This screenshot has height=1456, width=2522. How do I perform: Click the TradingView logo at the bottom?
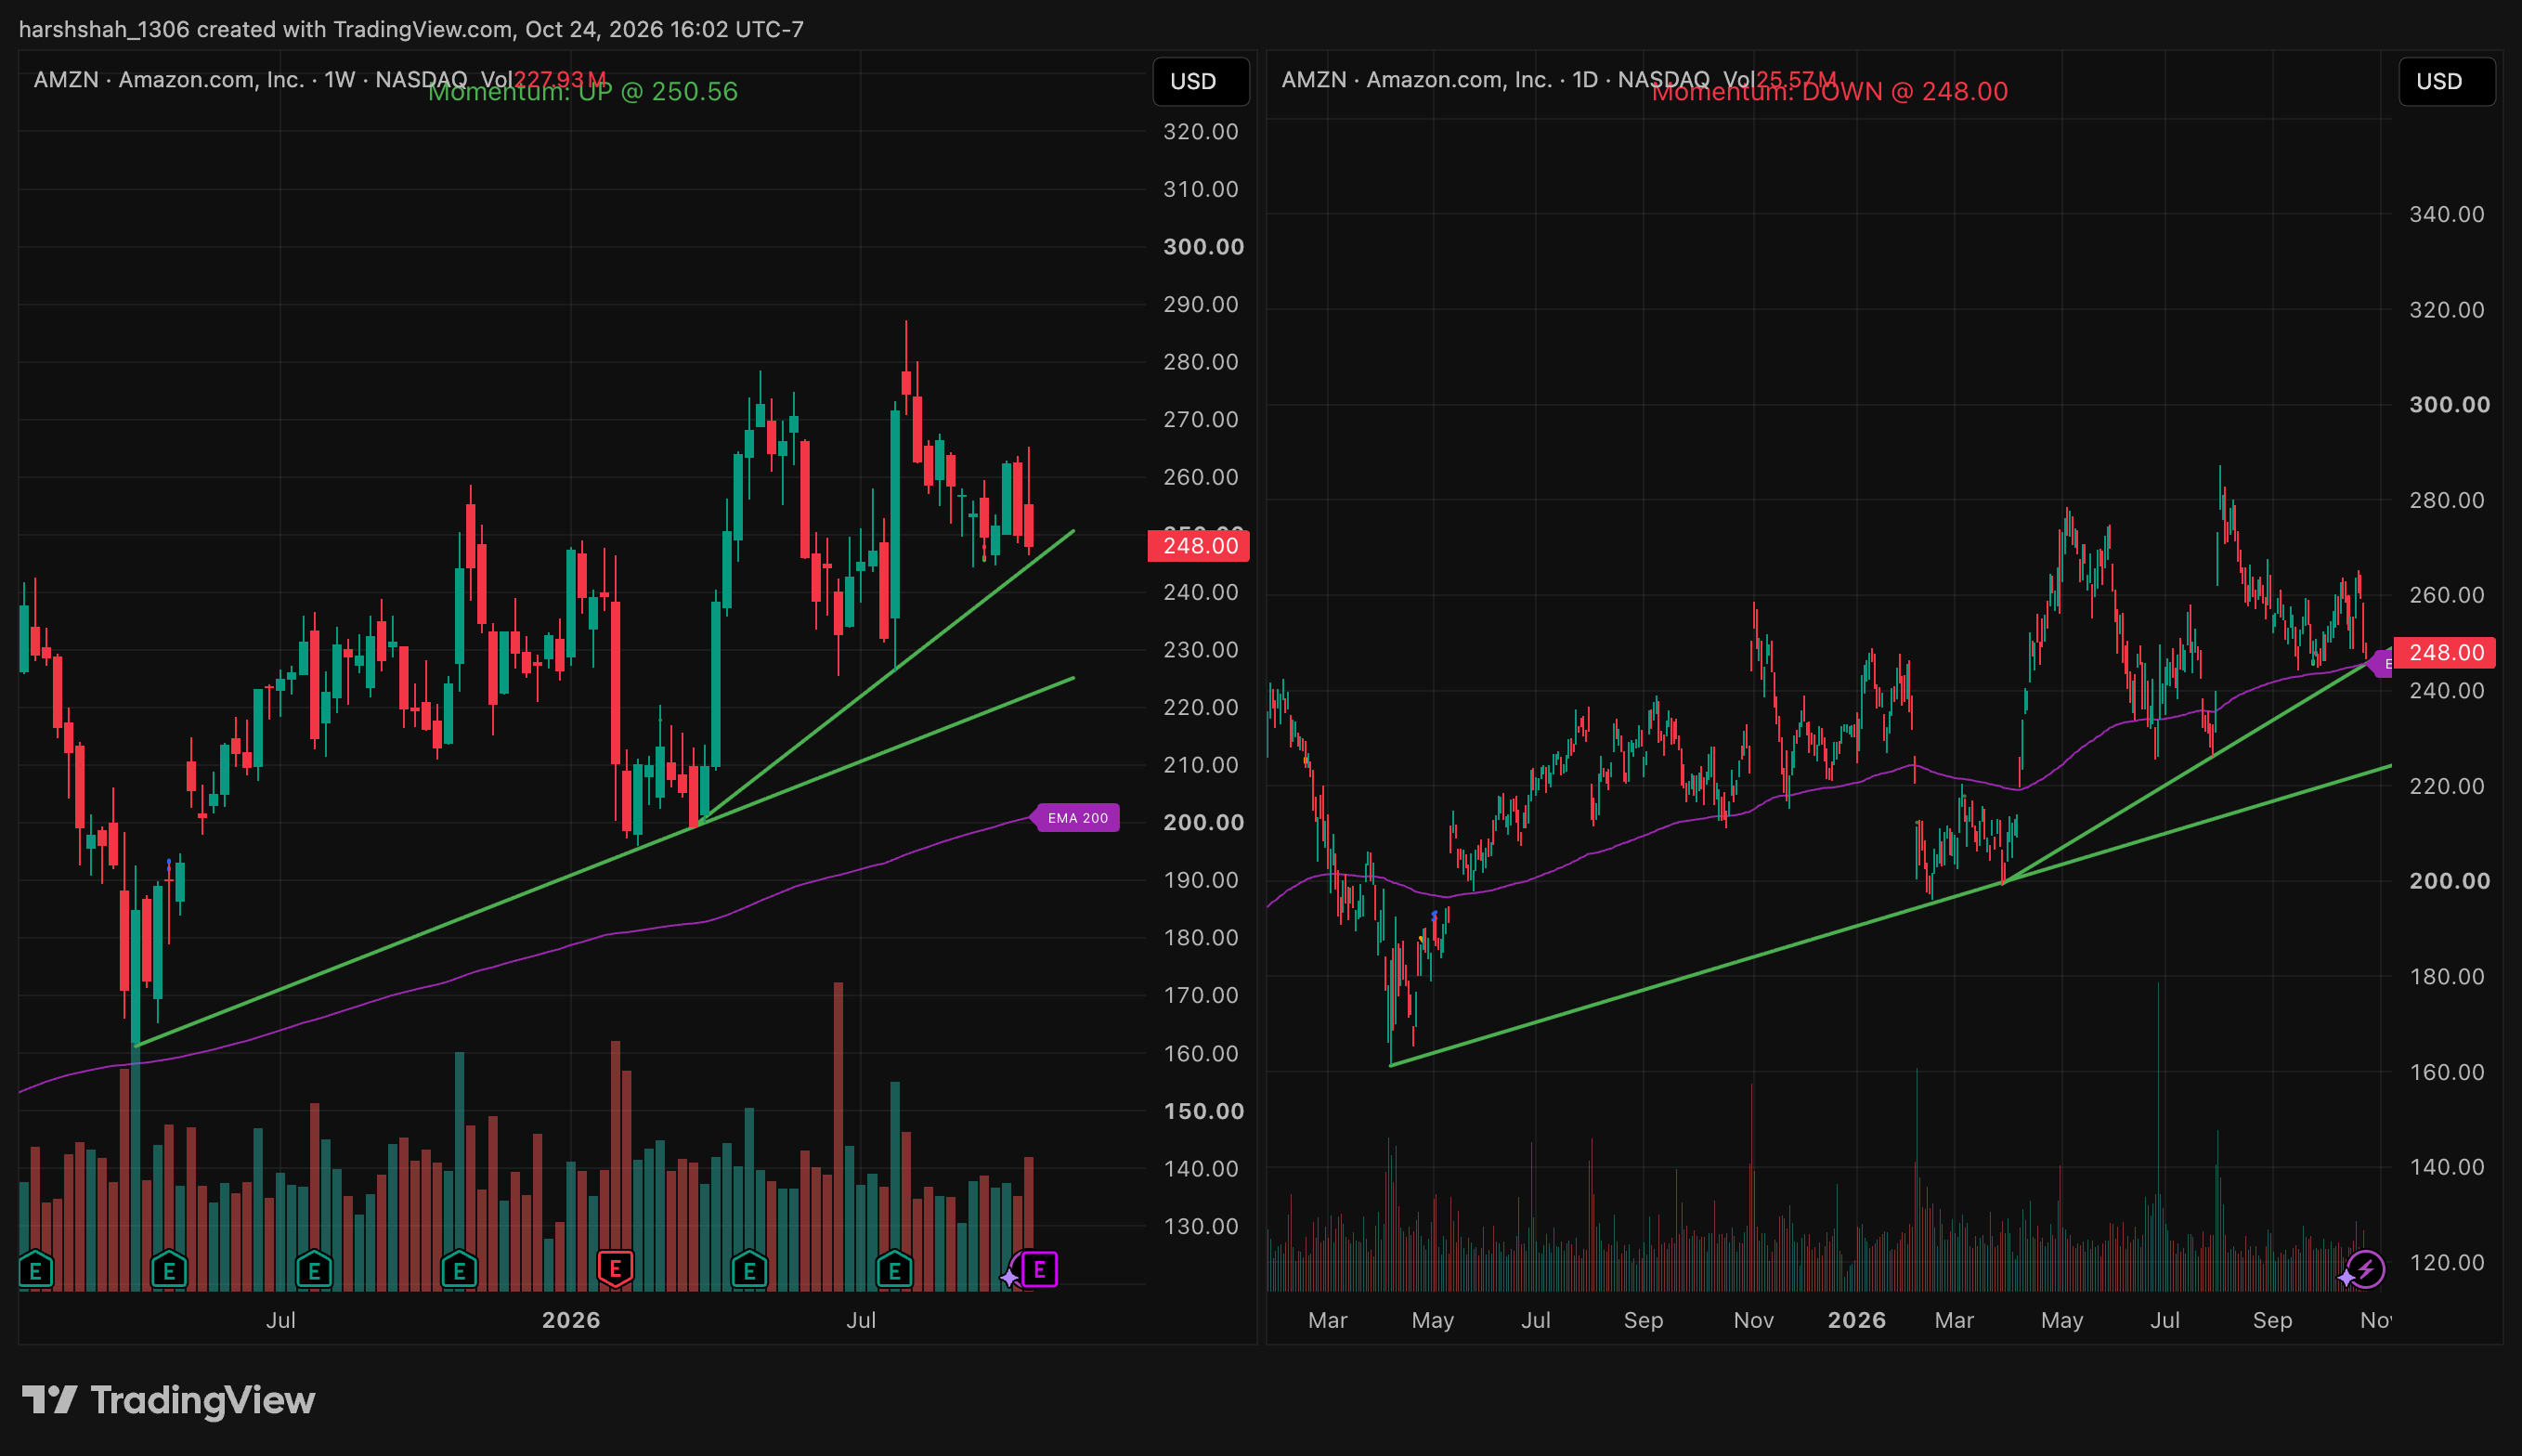(x=168, y=1400)
